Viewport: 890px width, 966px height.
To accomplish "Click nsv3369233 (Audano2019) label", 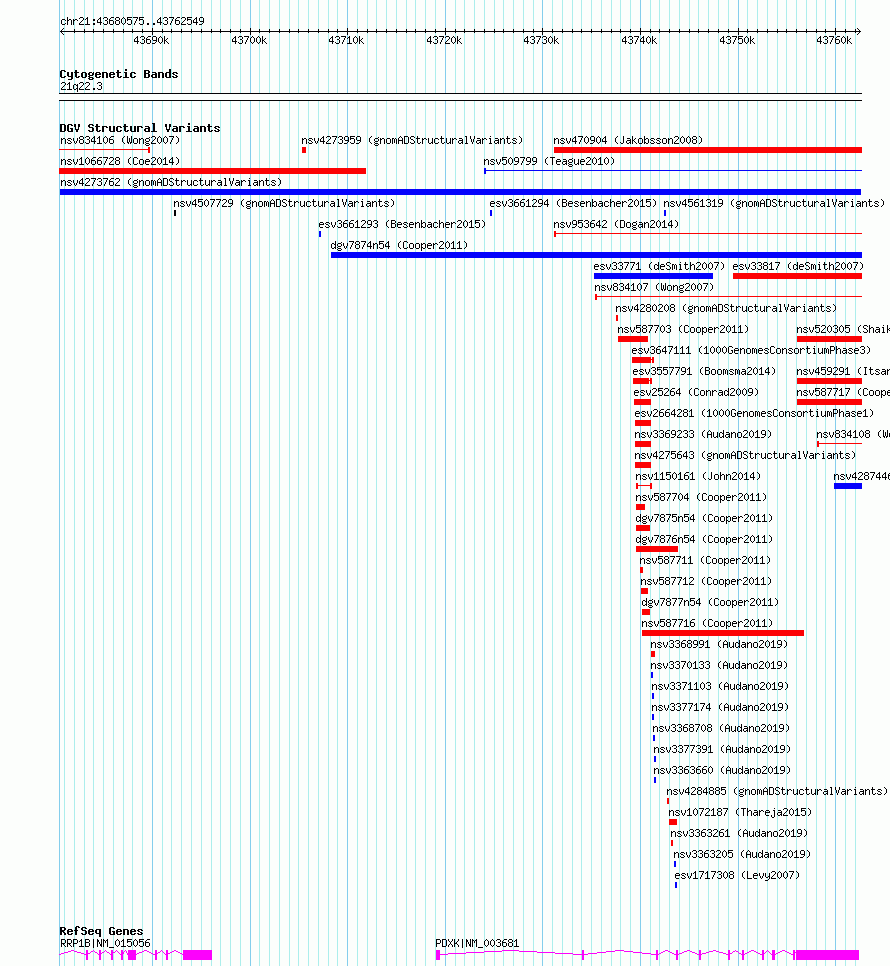I will pos(703,434).
